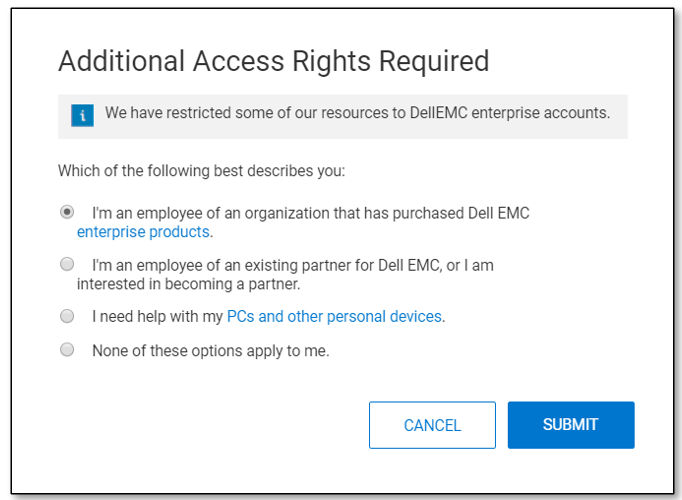
Task: Select the 'None of these options' radio button
Action: click(x=67, y=350)
